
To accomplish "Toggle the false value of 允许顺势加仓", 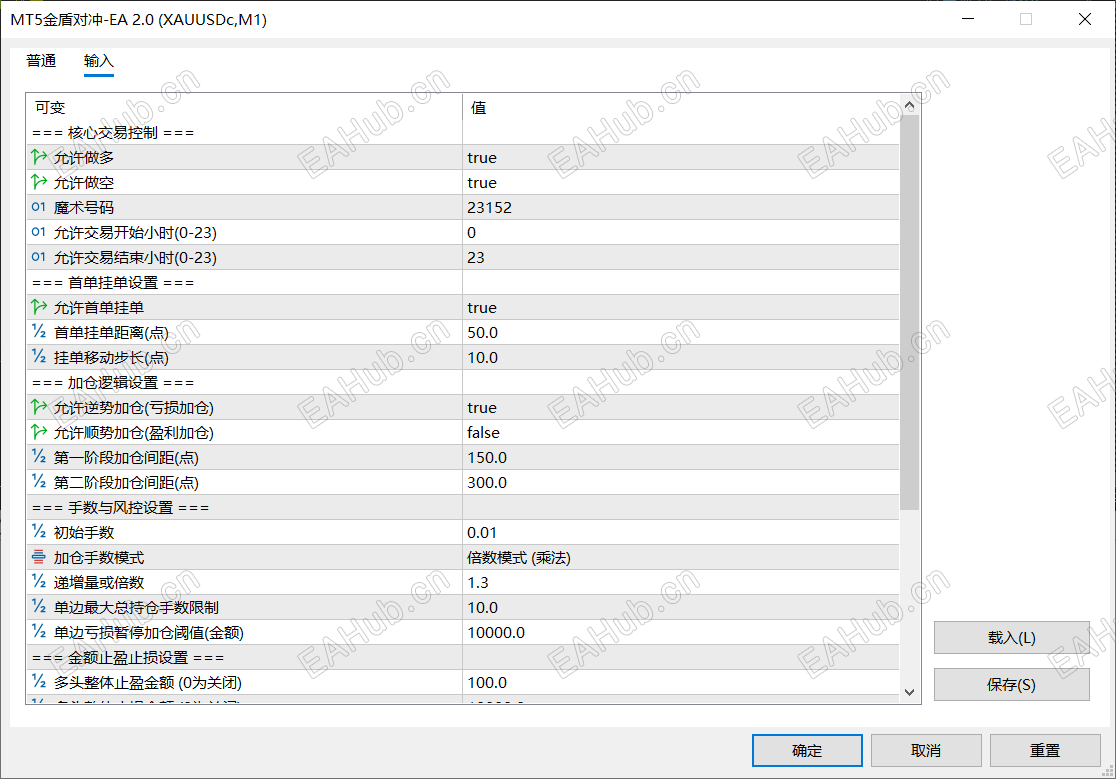I will pos(680,433).
